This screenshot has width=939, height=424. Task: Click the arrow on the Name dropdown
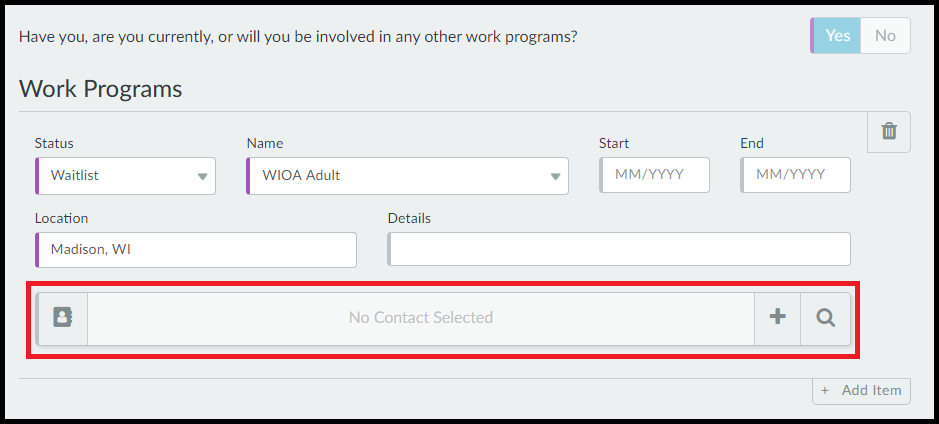coord(555,177)
